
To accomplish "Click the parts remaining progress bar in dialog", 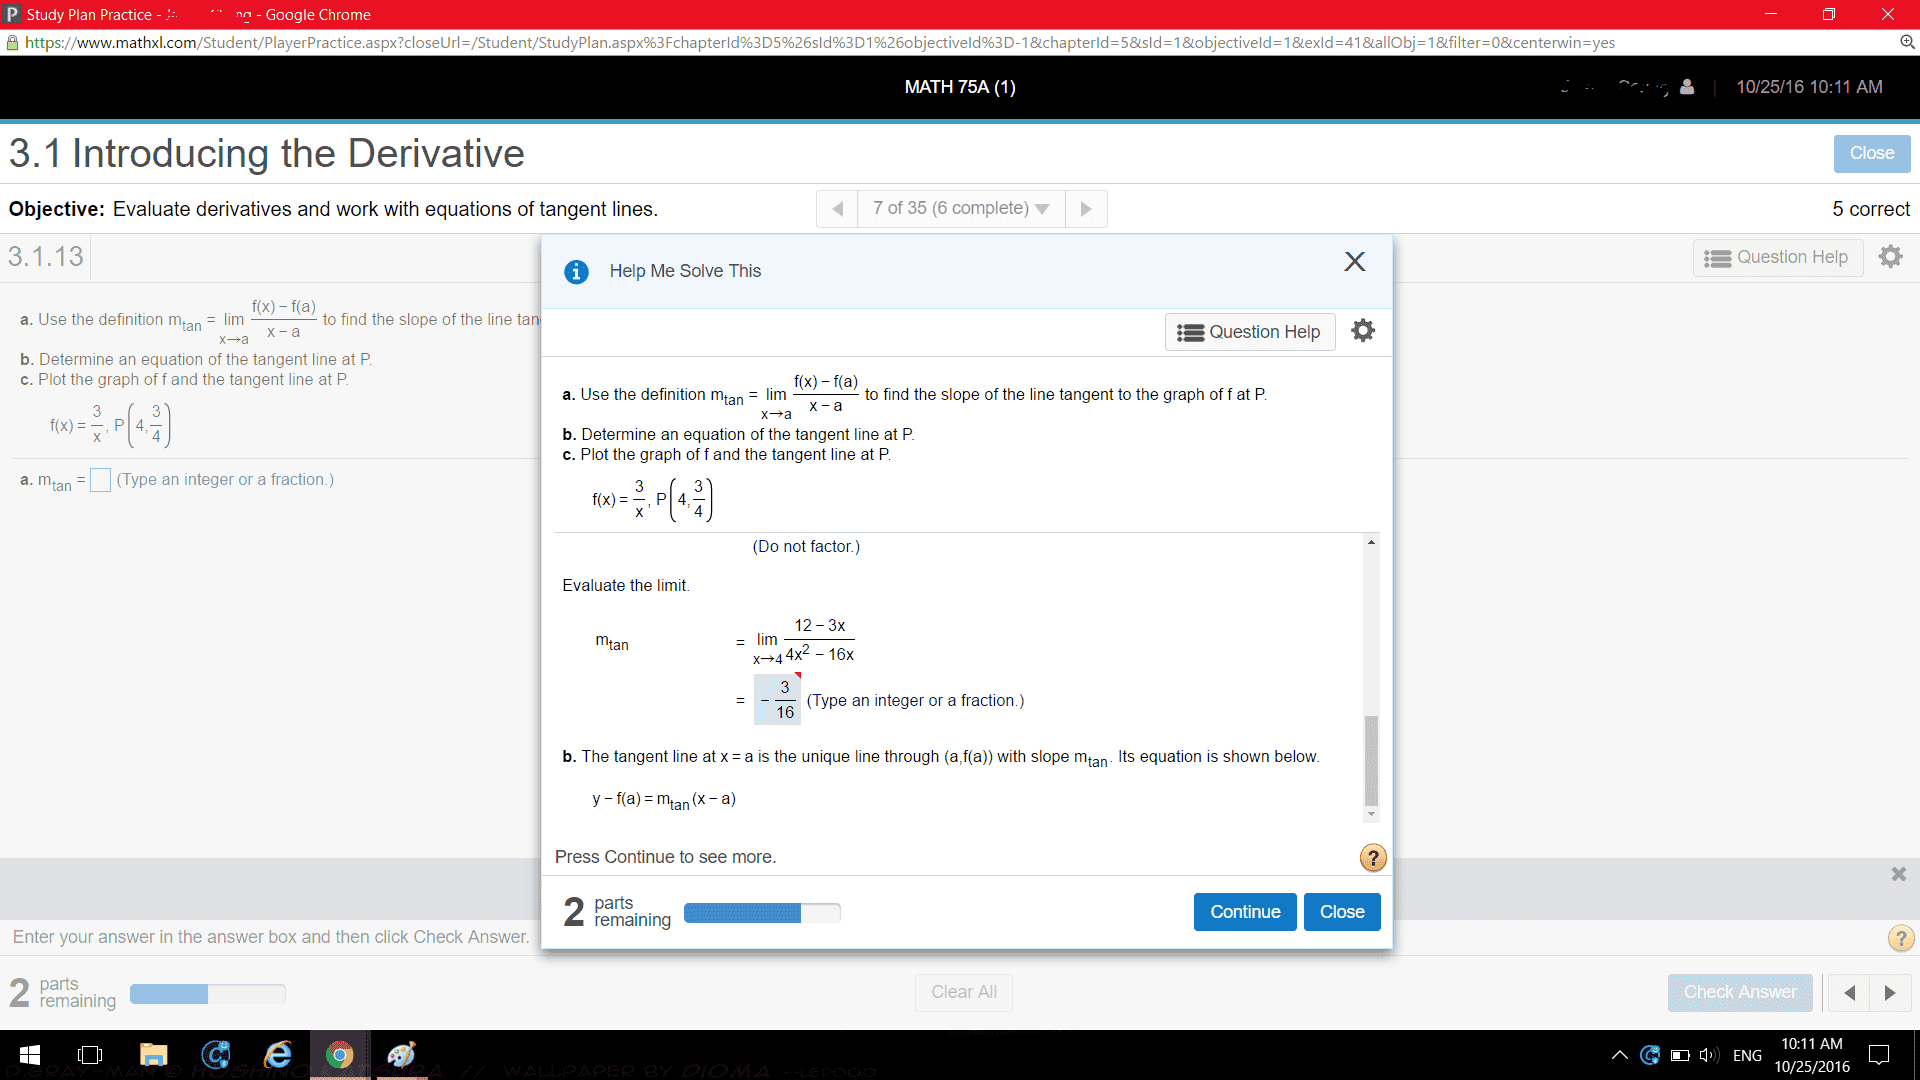I will [x=761, y=912].
